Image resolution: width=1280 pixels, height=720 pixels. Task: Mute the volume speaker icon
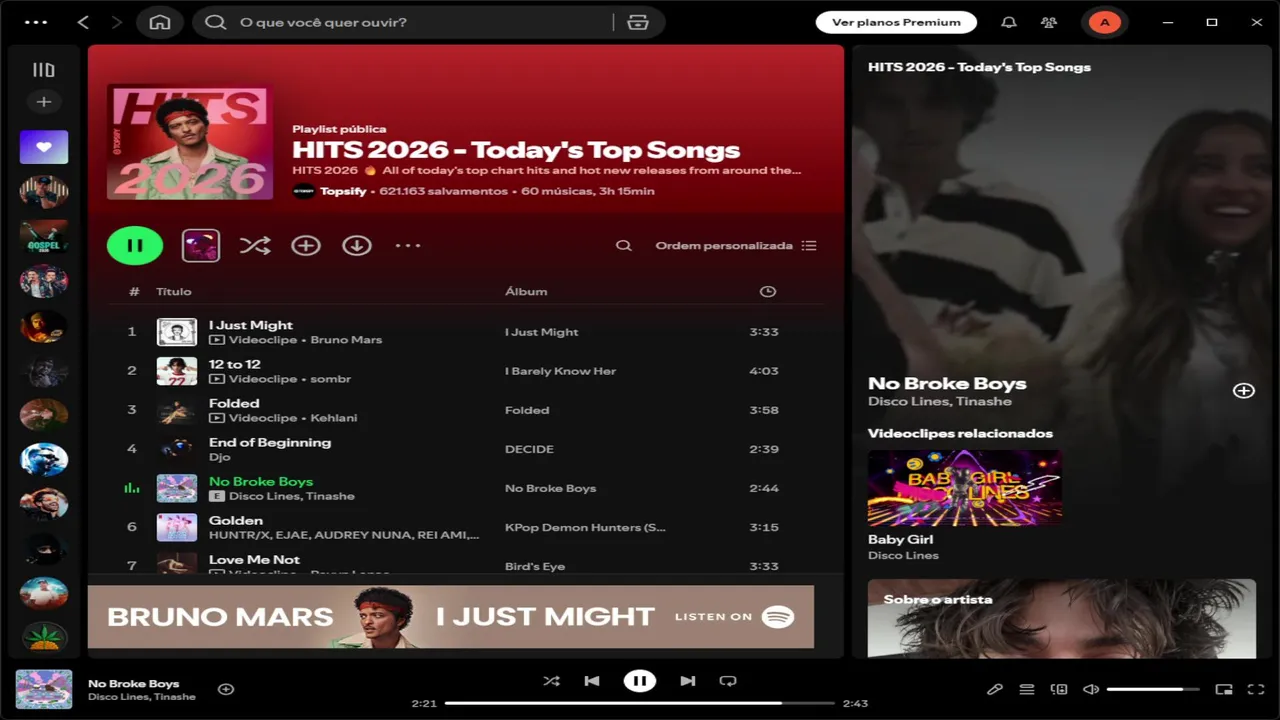(x=1091, y=689)
